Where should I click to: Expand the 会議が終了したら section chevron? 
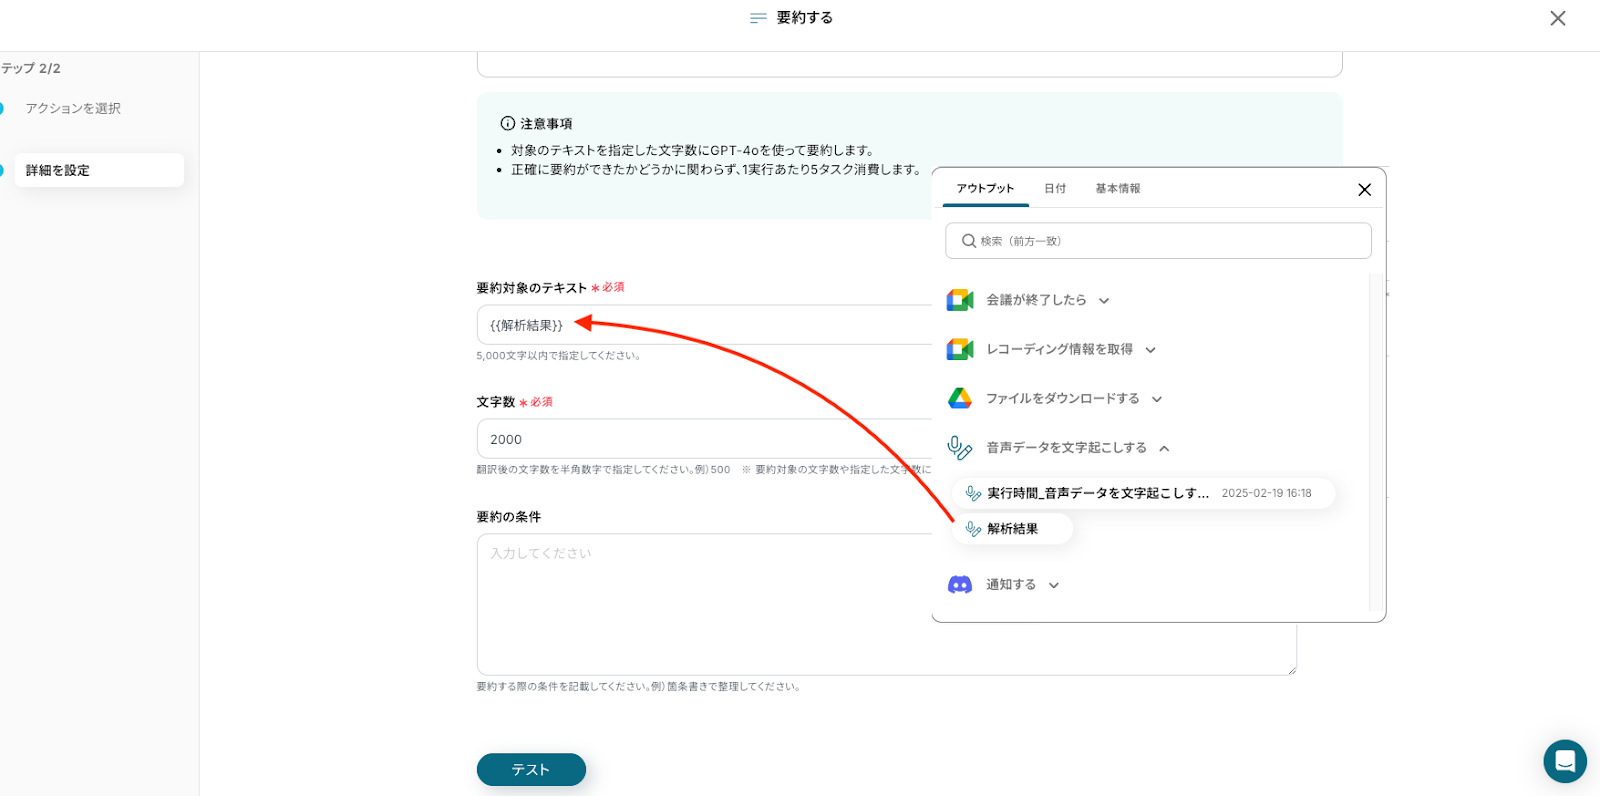pyautogui.click(x=1104, y=301)
